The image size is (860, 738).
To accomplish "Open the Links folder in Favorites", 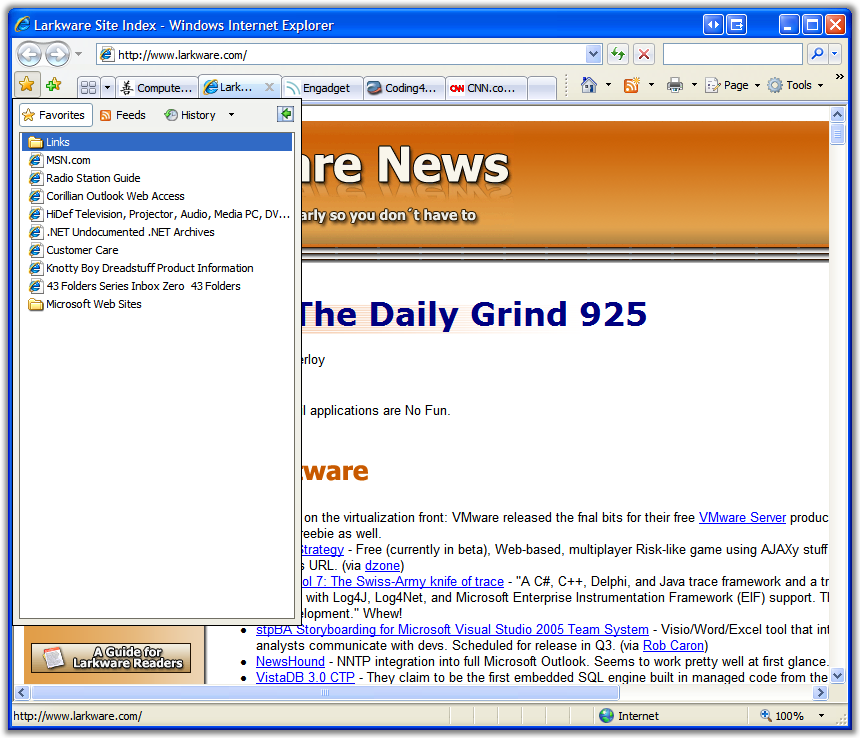I will 157,142.
